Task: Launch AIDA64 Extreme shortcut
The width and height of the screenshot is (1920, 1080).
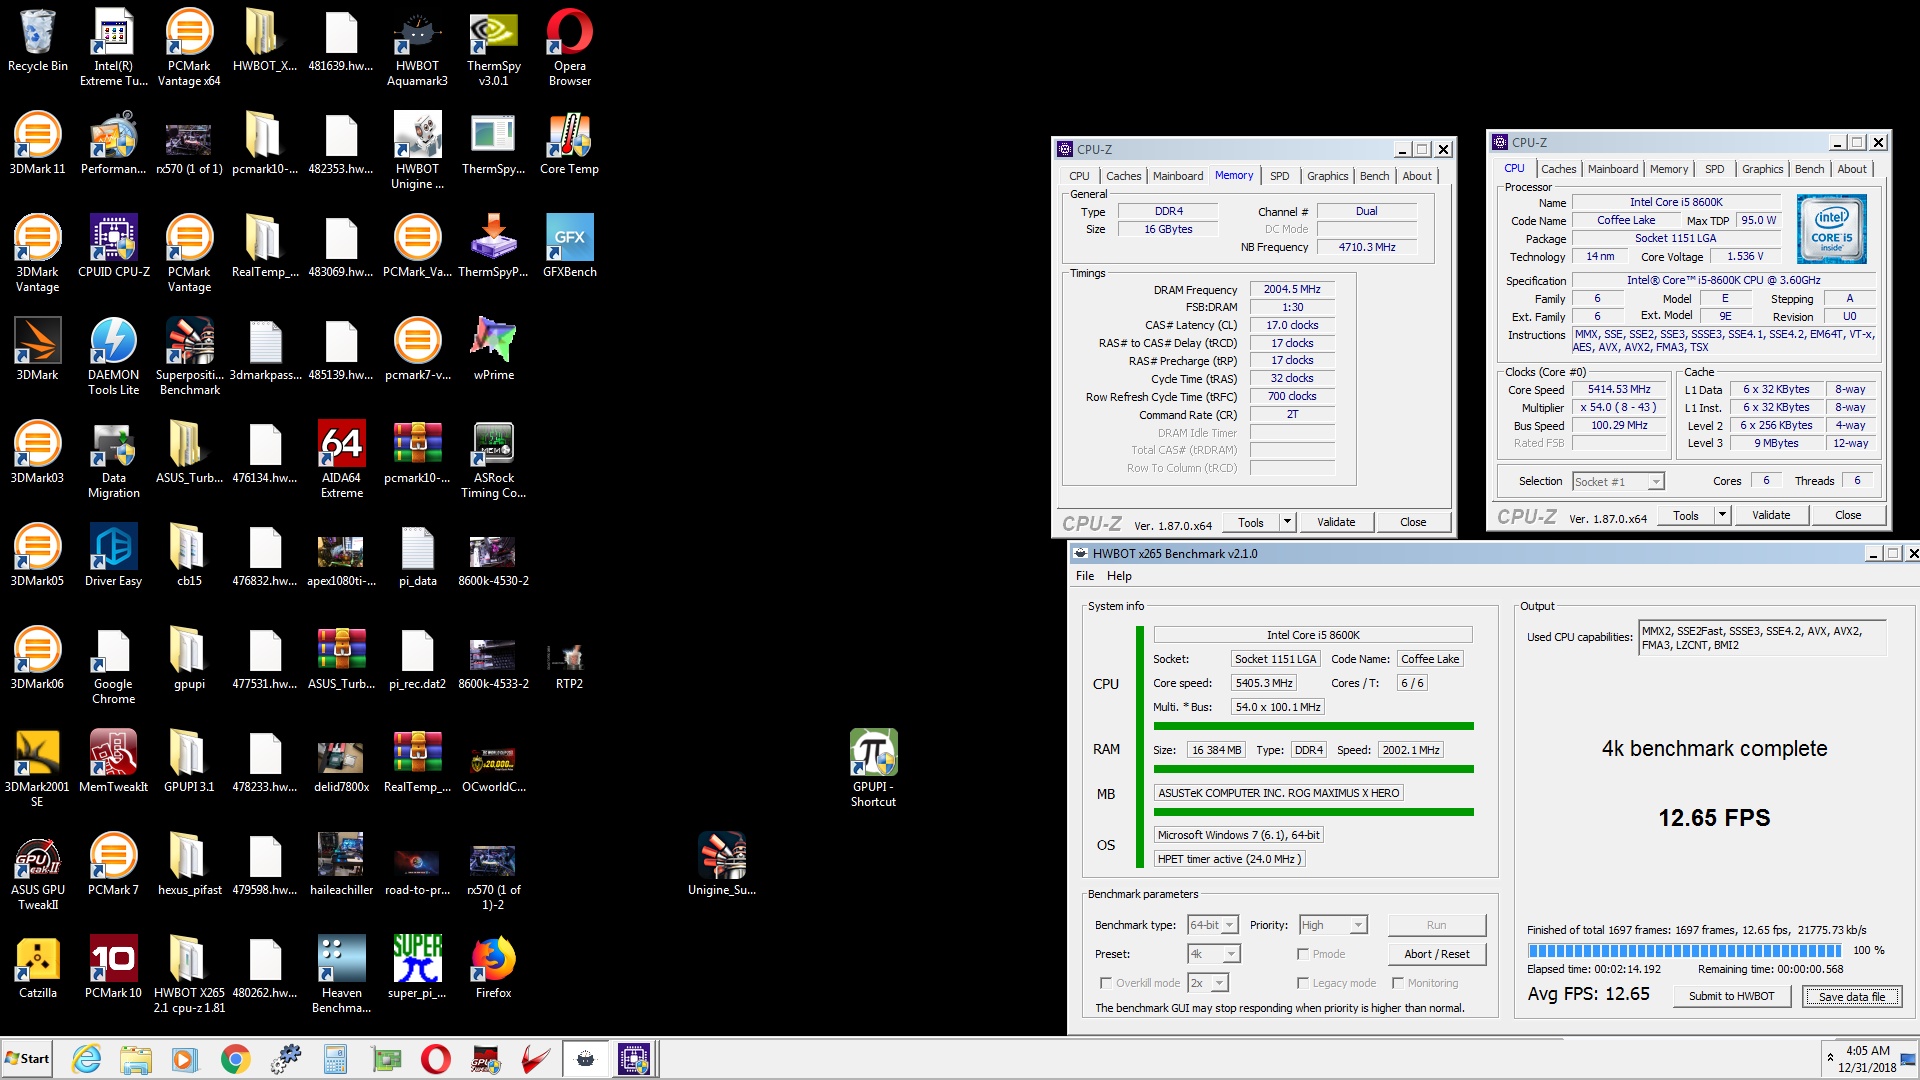Action: 341,459
